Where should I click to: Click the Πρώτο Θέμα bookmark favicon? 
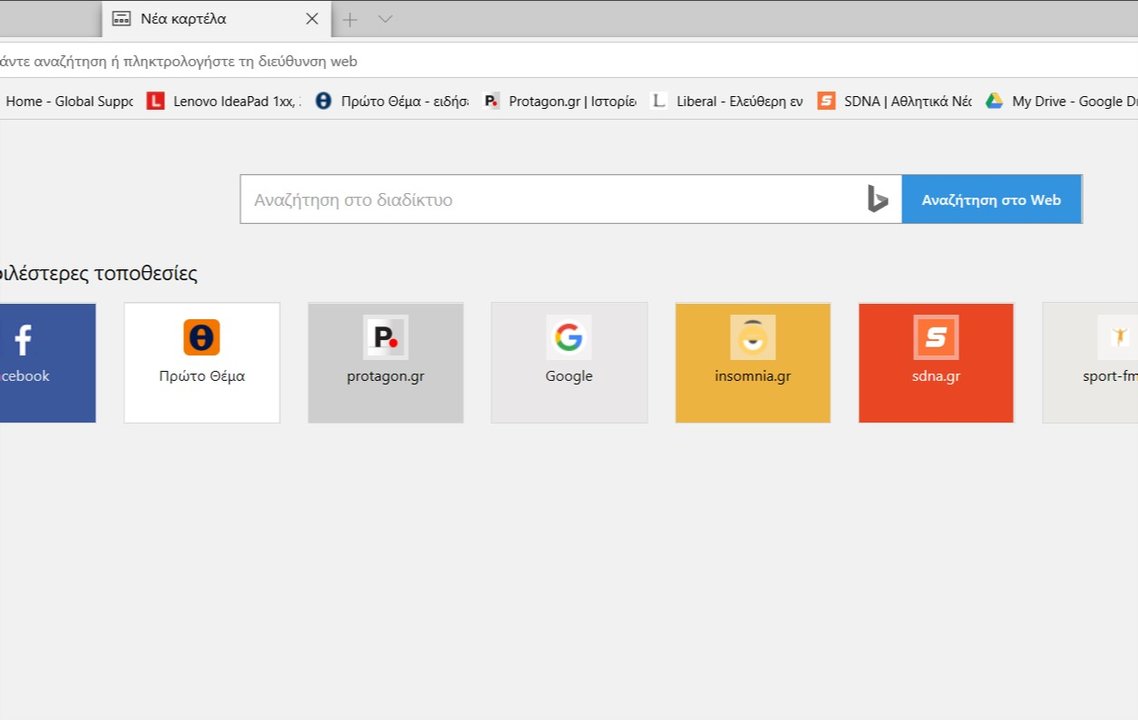(x=324, y=101)
